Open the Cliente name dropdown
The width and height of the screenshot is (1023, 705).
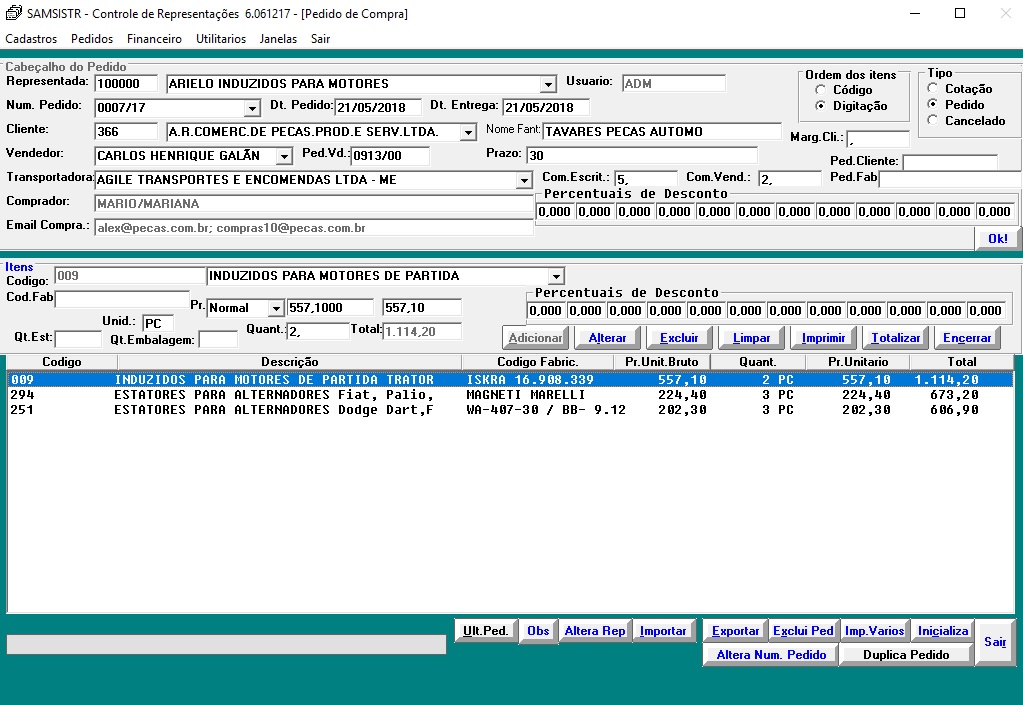[x=468, y=132]
